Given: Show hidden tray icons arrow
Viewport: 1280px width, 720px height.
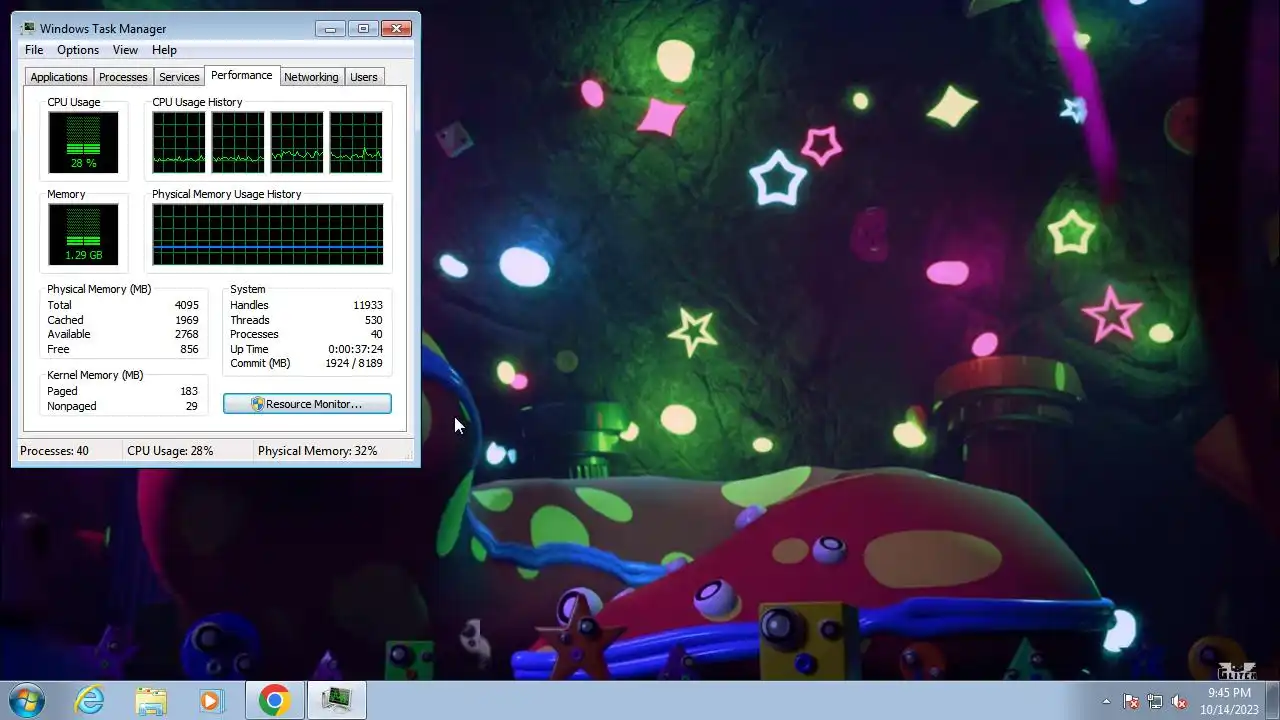Looking at the screenshot, I should tap(1106, 701).
